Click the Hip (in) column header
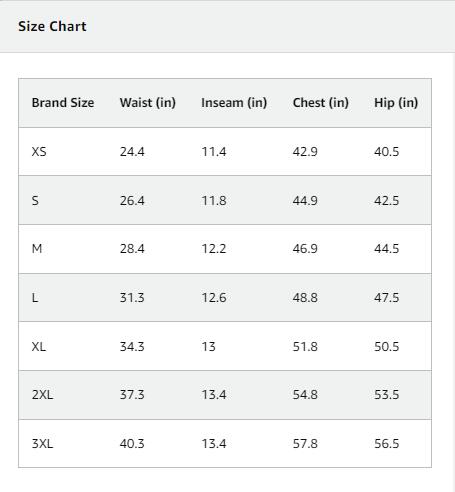 point(396,103)
